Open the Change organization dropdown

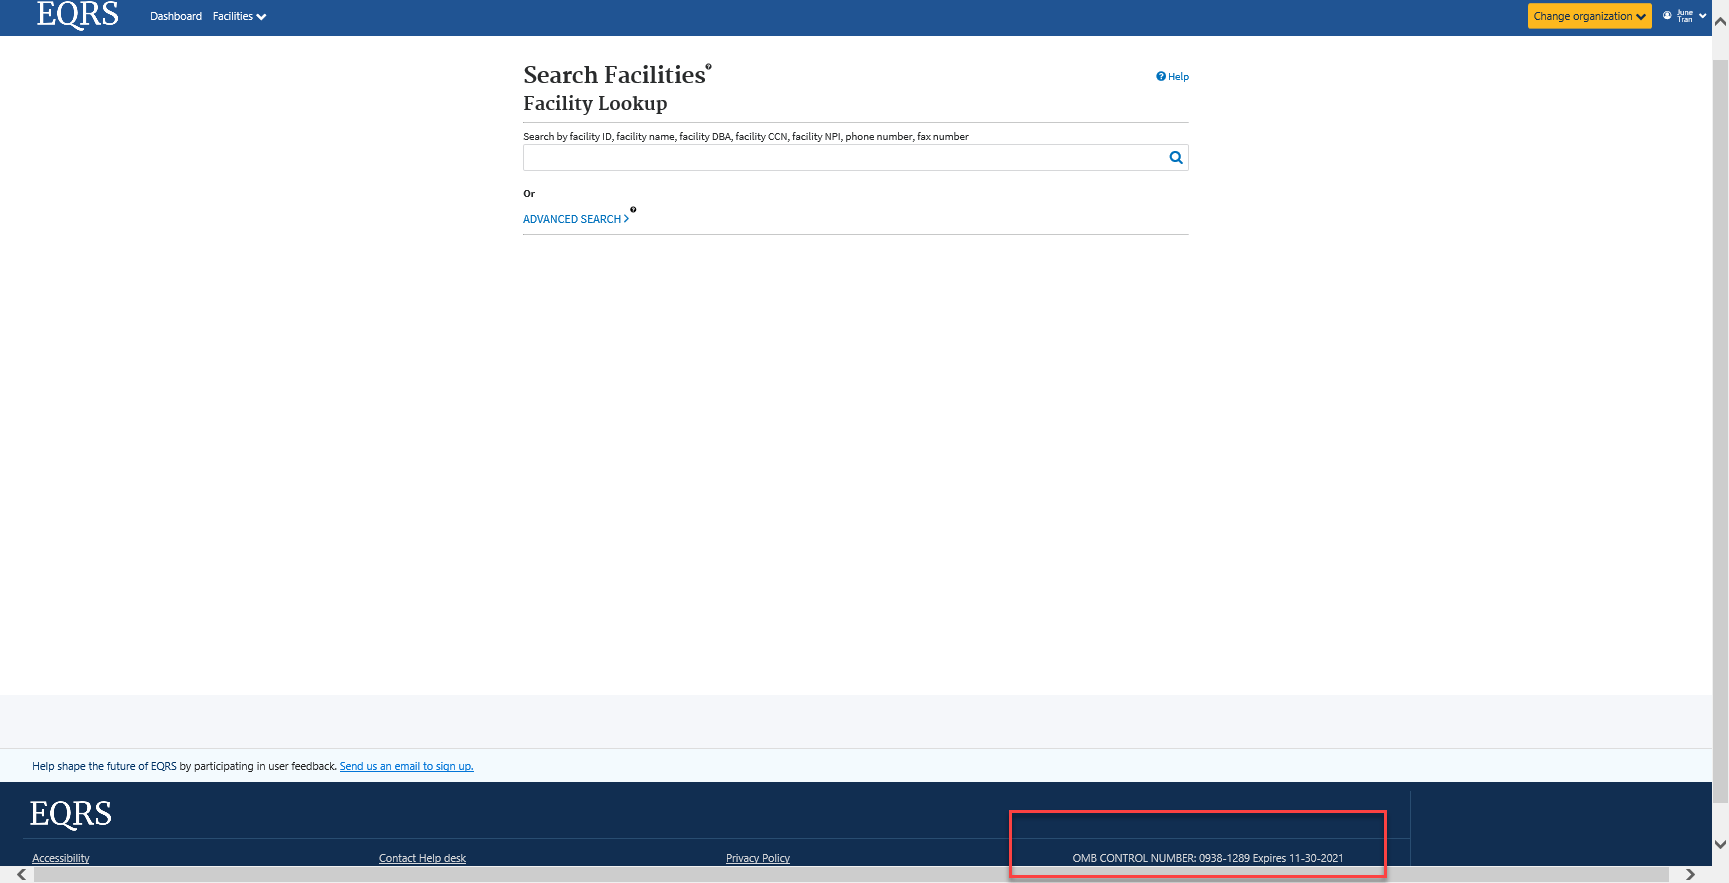(1589, 16)
